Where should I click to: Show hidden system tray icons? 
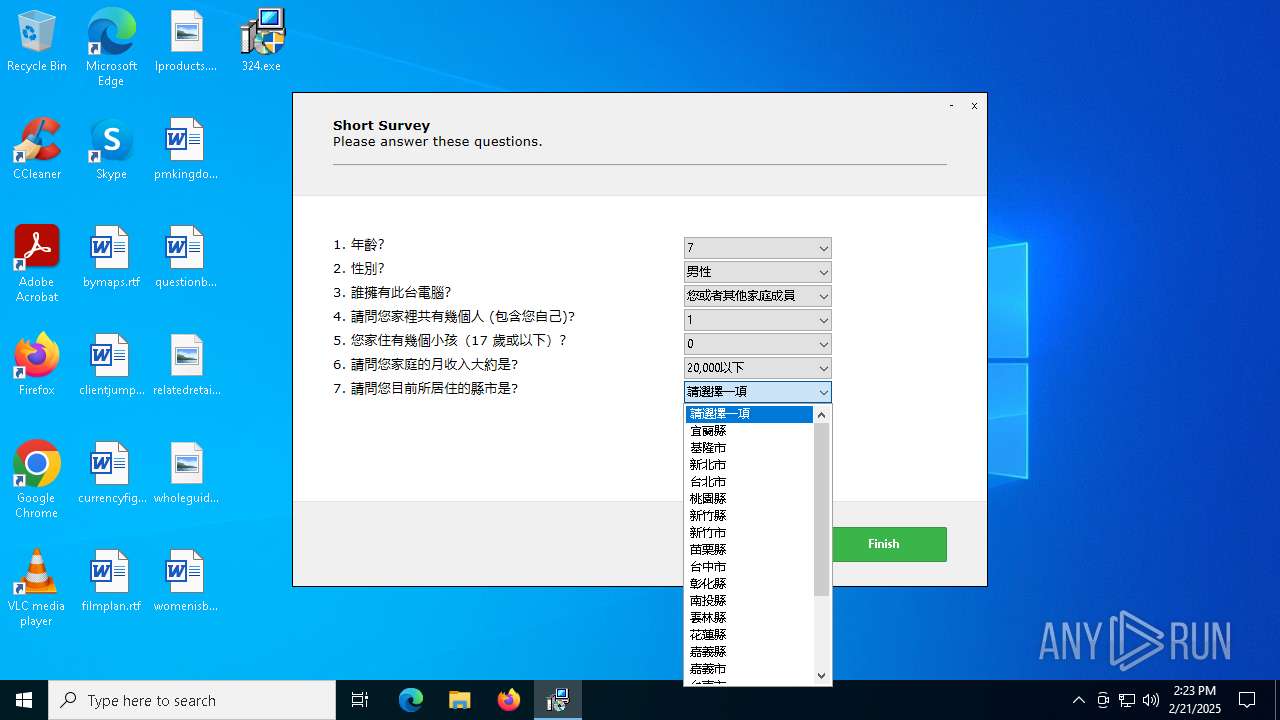[1078, 700]
